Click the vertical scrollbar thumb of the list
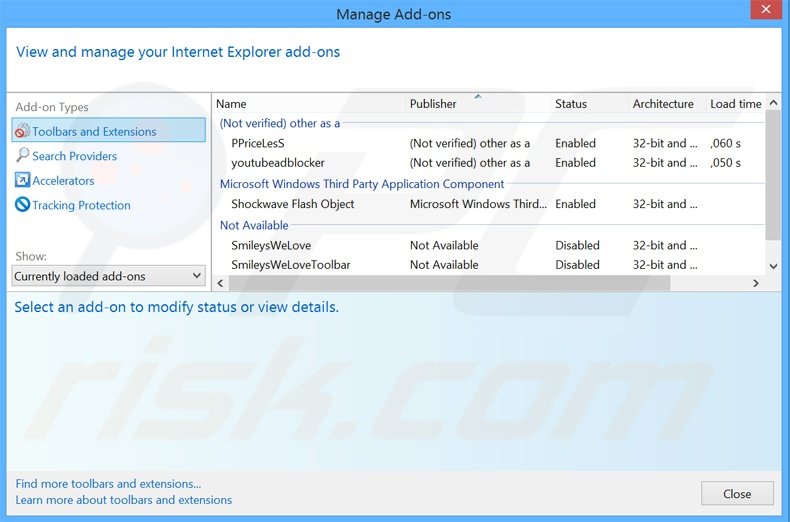This screenshot has height=522, width=790. [773, 175]
